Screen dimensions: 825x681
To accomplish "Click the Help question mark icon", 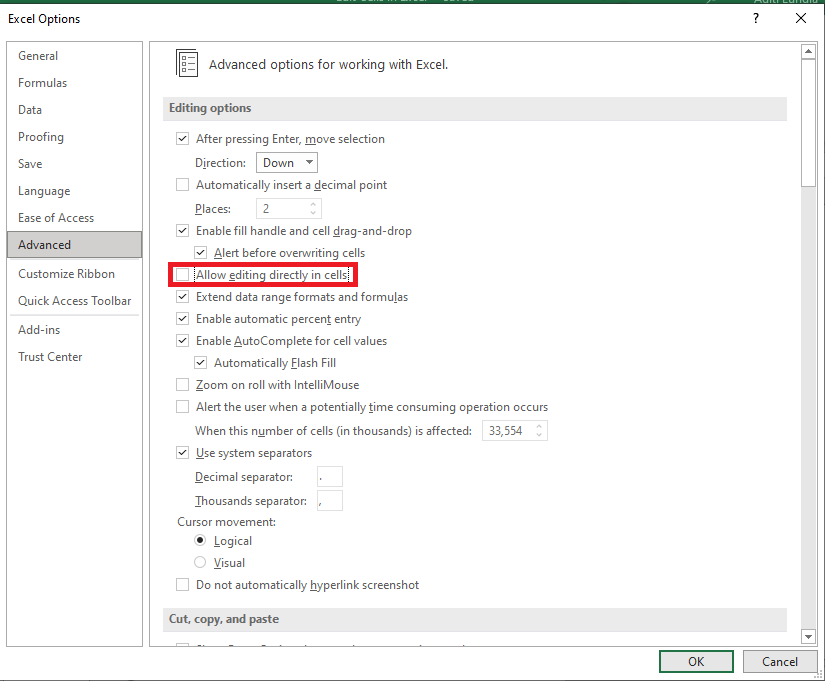I will [x=755, y=18].
